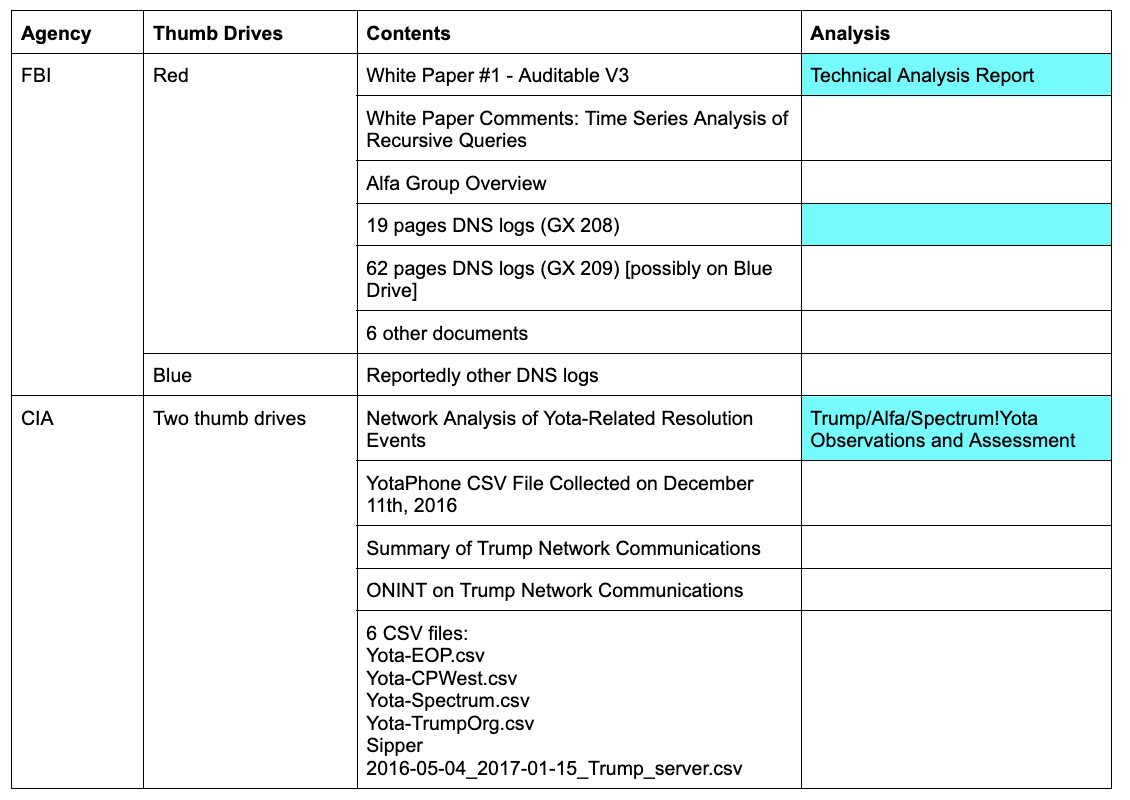This screenshot has width=1130, height=800.
Task: Click "Reportedly other DNS logs" cell
Action: pyautogui.click(x=579, y=375)
